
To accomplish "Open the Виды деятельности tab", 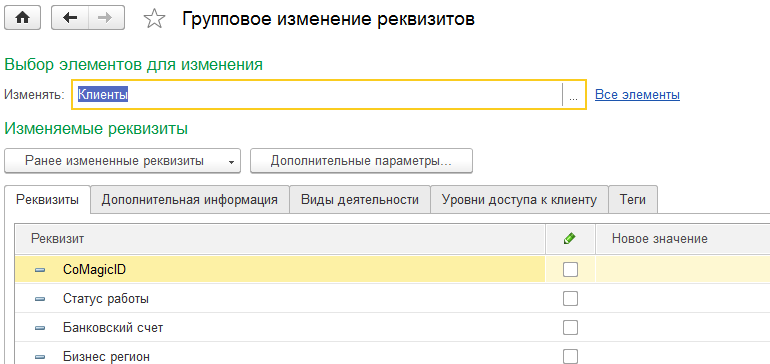I will pos(359,200).
